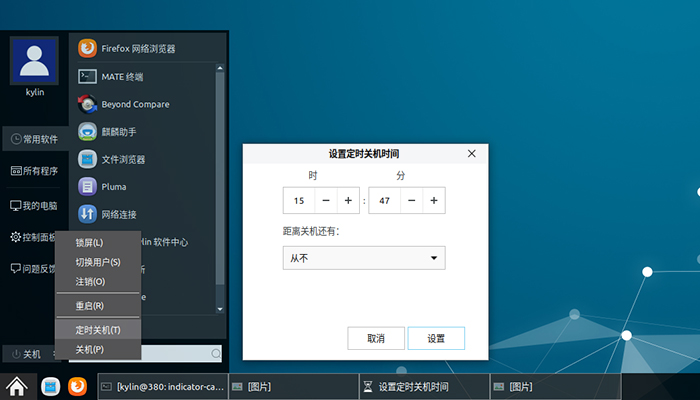Click Firefox icon in taskbar
The image size is (700, 400).
tap(77, 386)
